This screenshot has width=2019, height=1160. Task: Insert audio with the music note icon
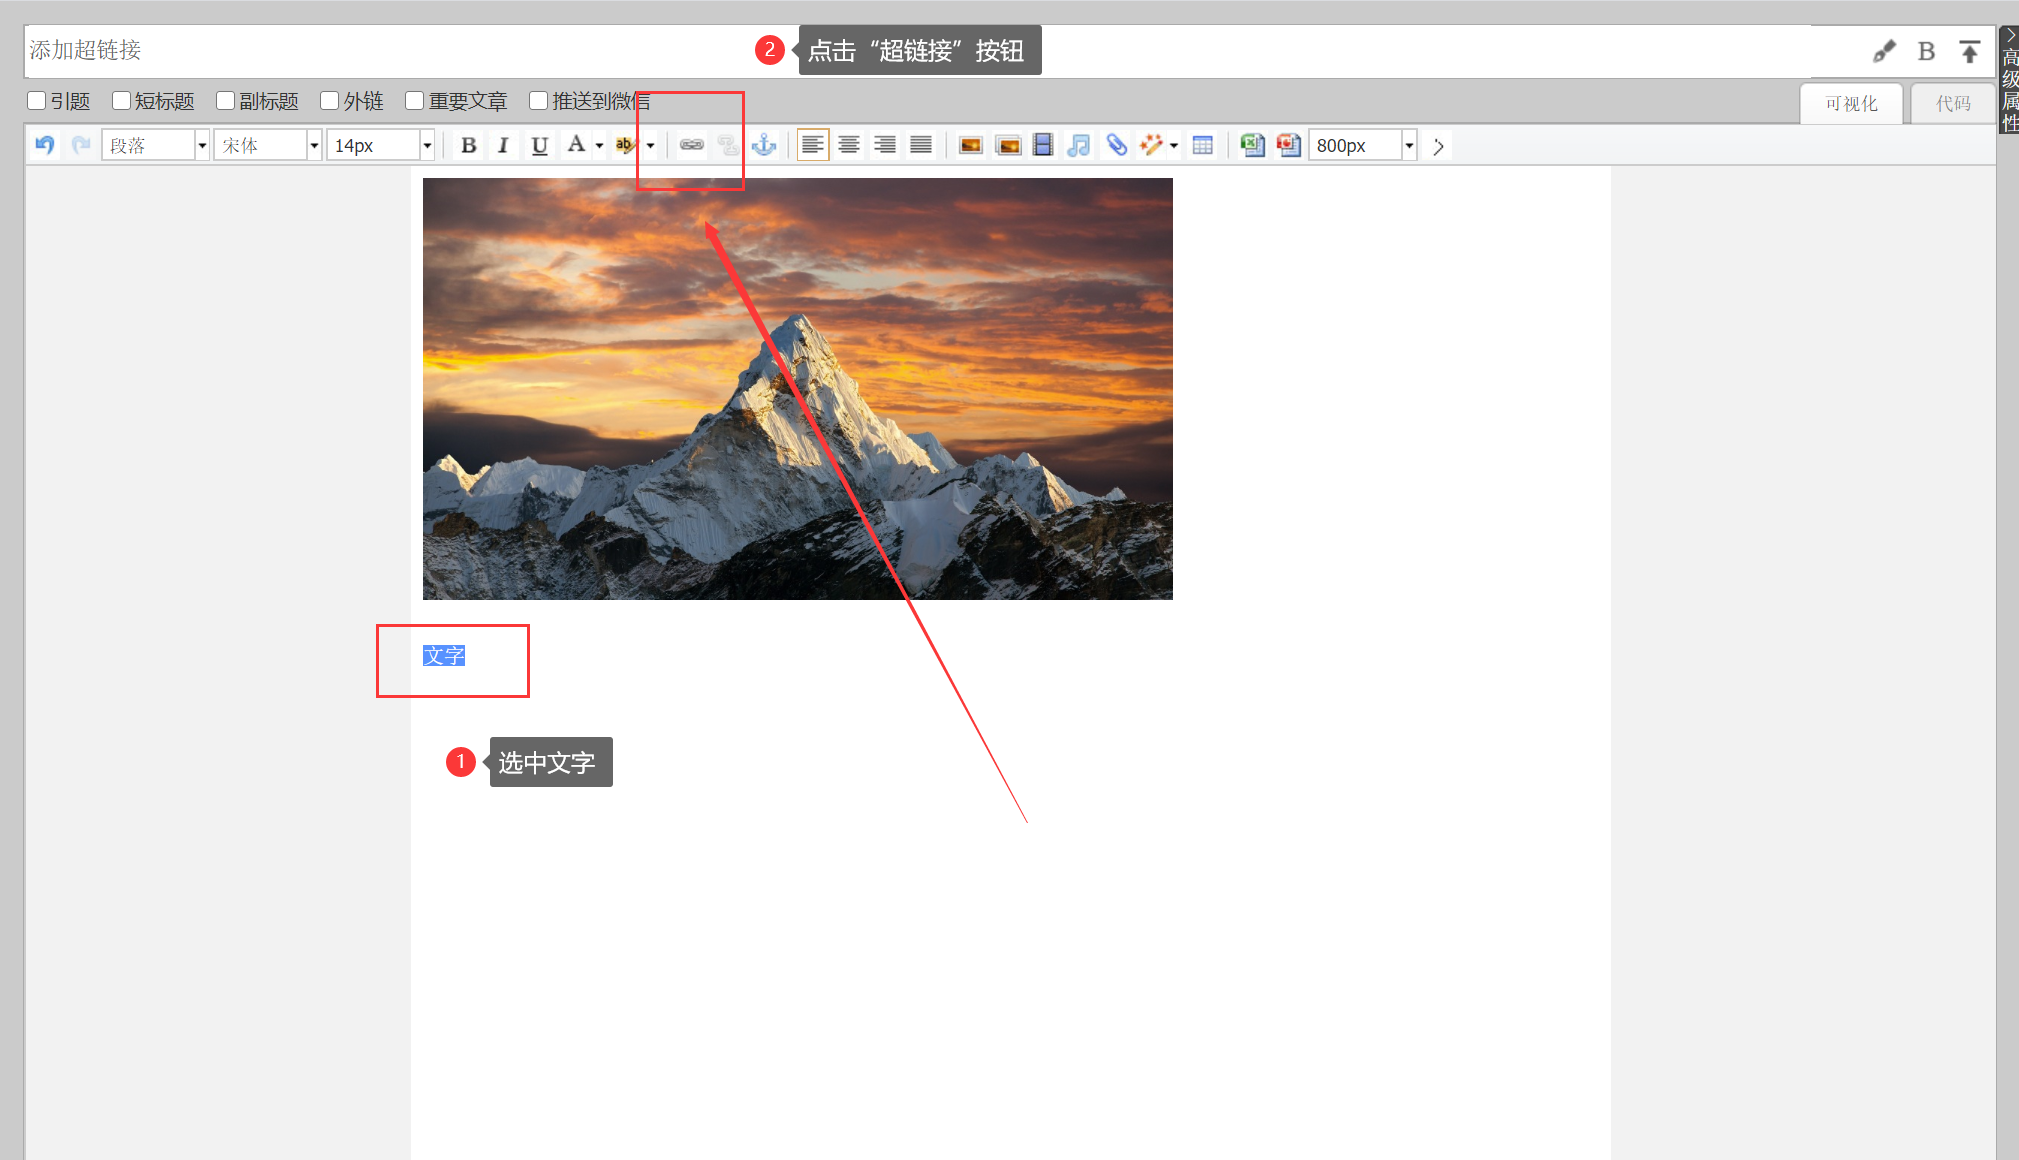tap(1079, 145)
